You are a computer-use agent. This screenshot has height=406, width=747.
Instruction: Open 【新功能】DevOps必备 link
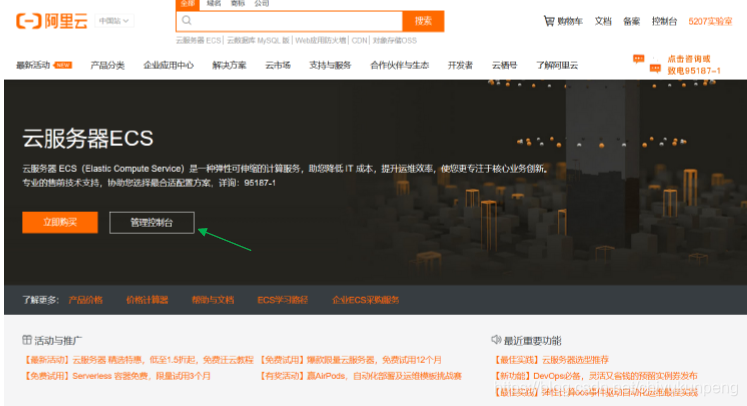point(595,376)
